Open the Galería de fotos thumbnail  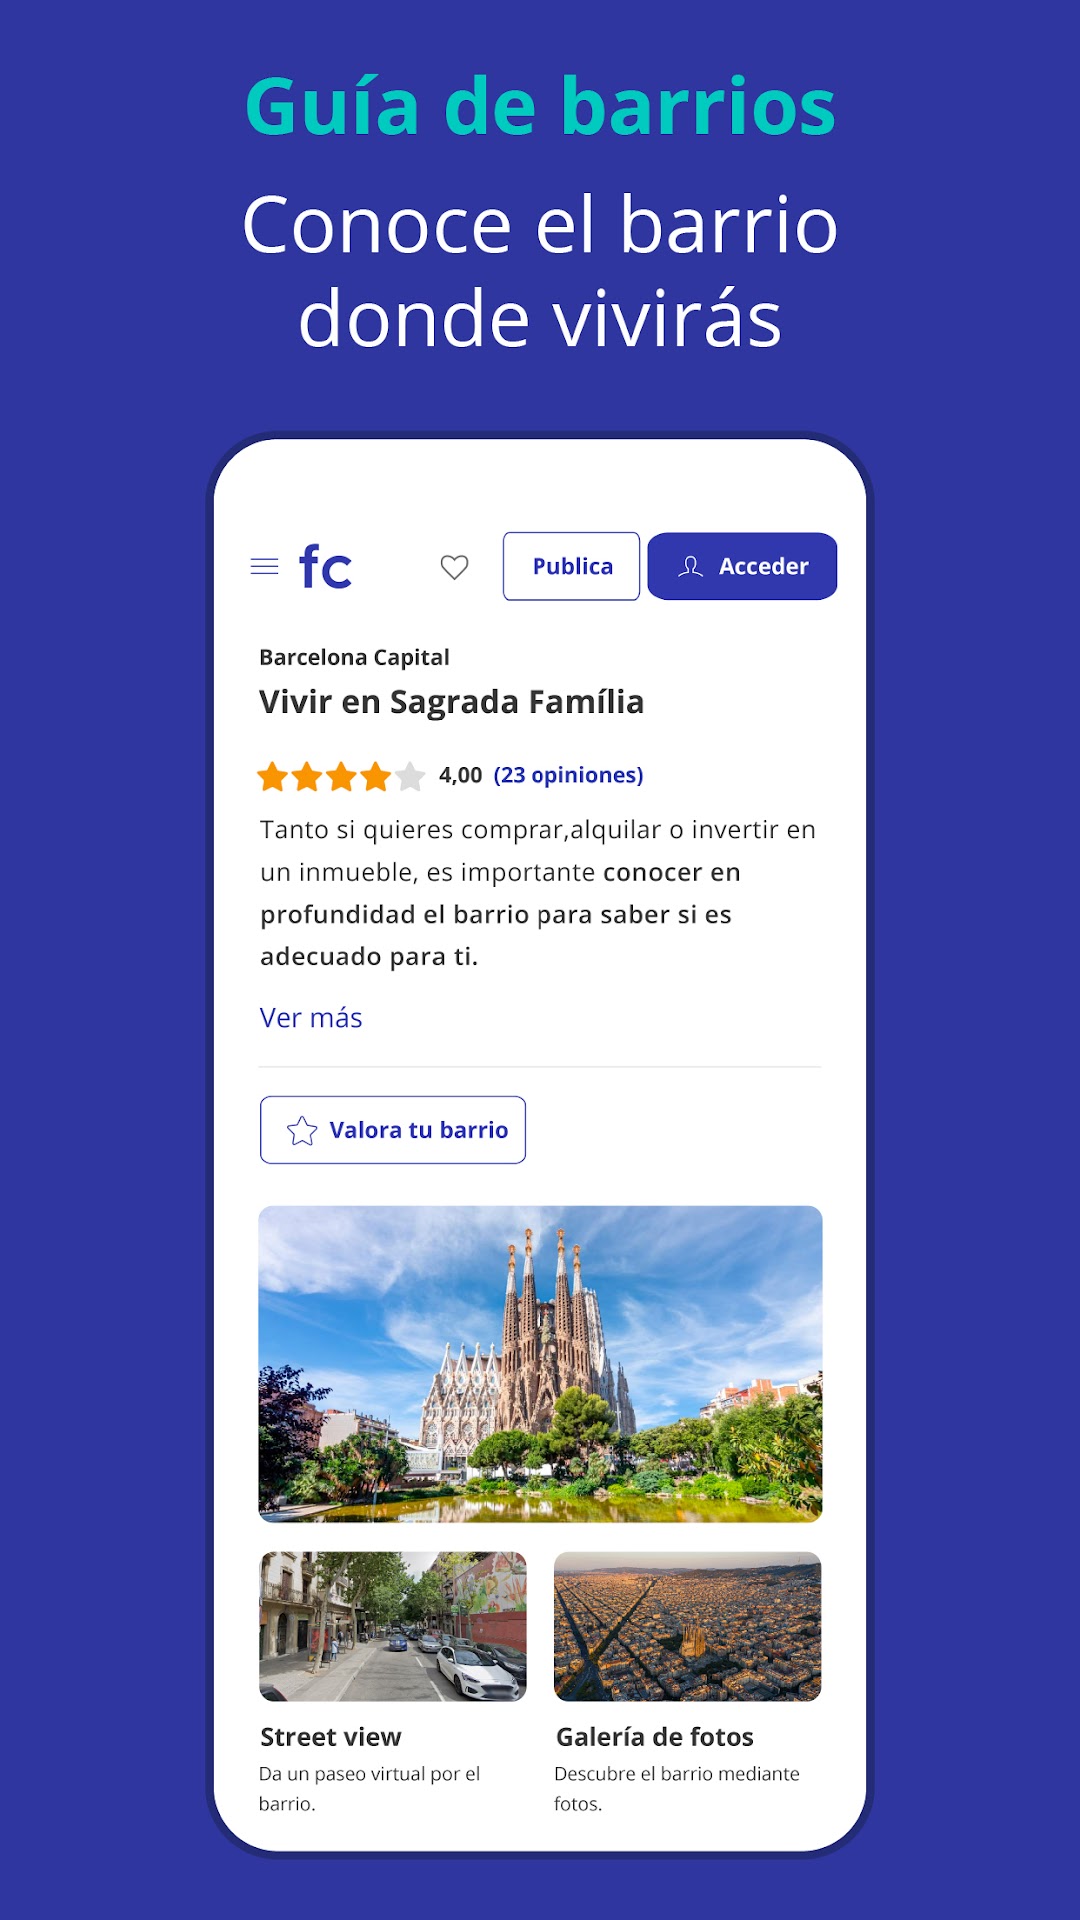pos(688,1626)
